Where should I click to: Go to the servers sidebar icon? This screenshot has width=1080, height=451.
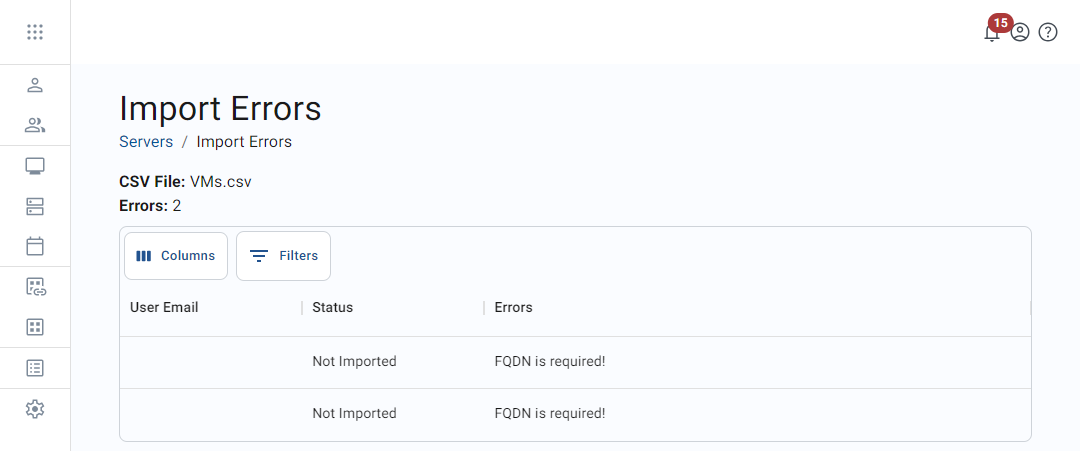pyautogui.click(x=35, y=206)
